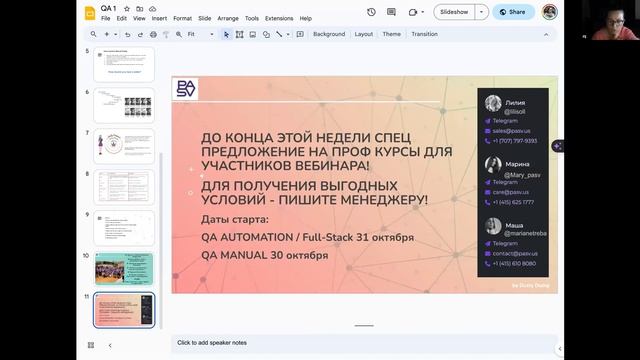
Task: Click the speaker notes field
Action: tap(364, 343)
